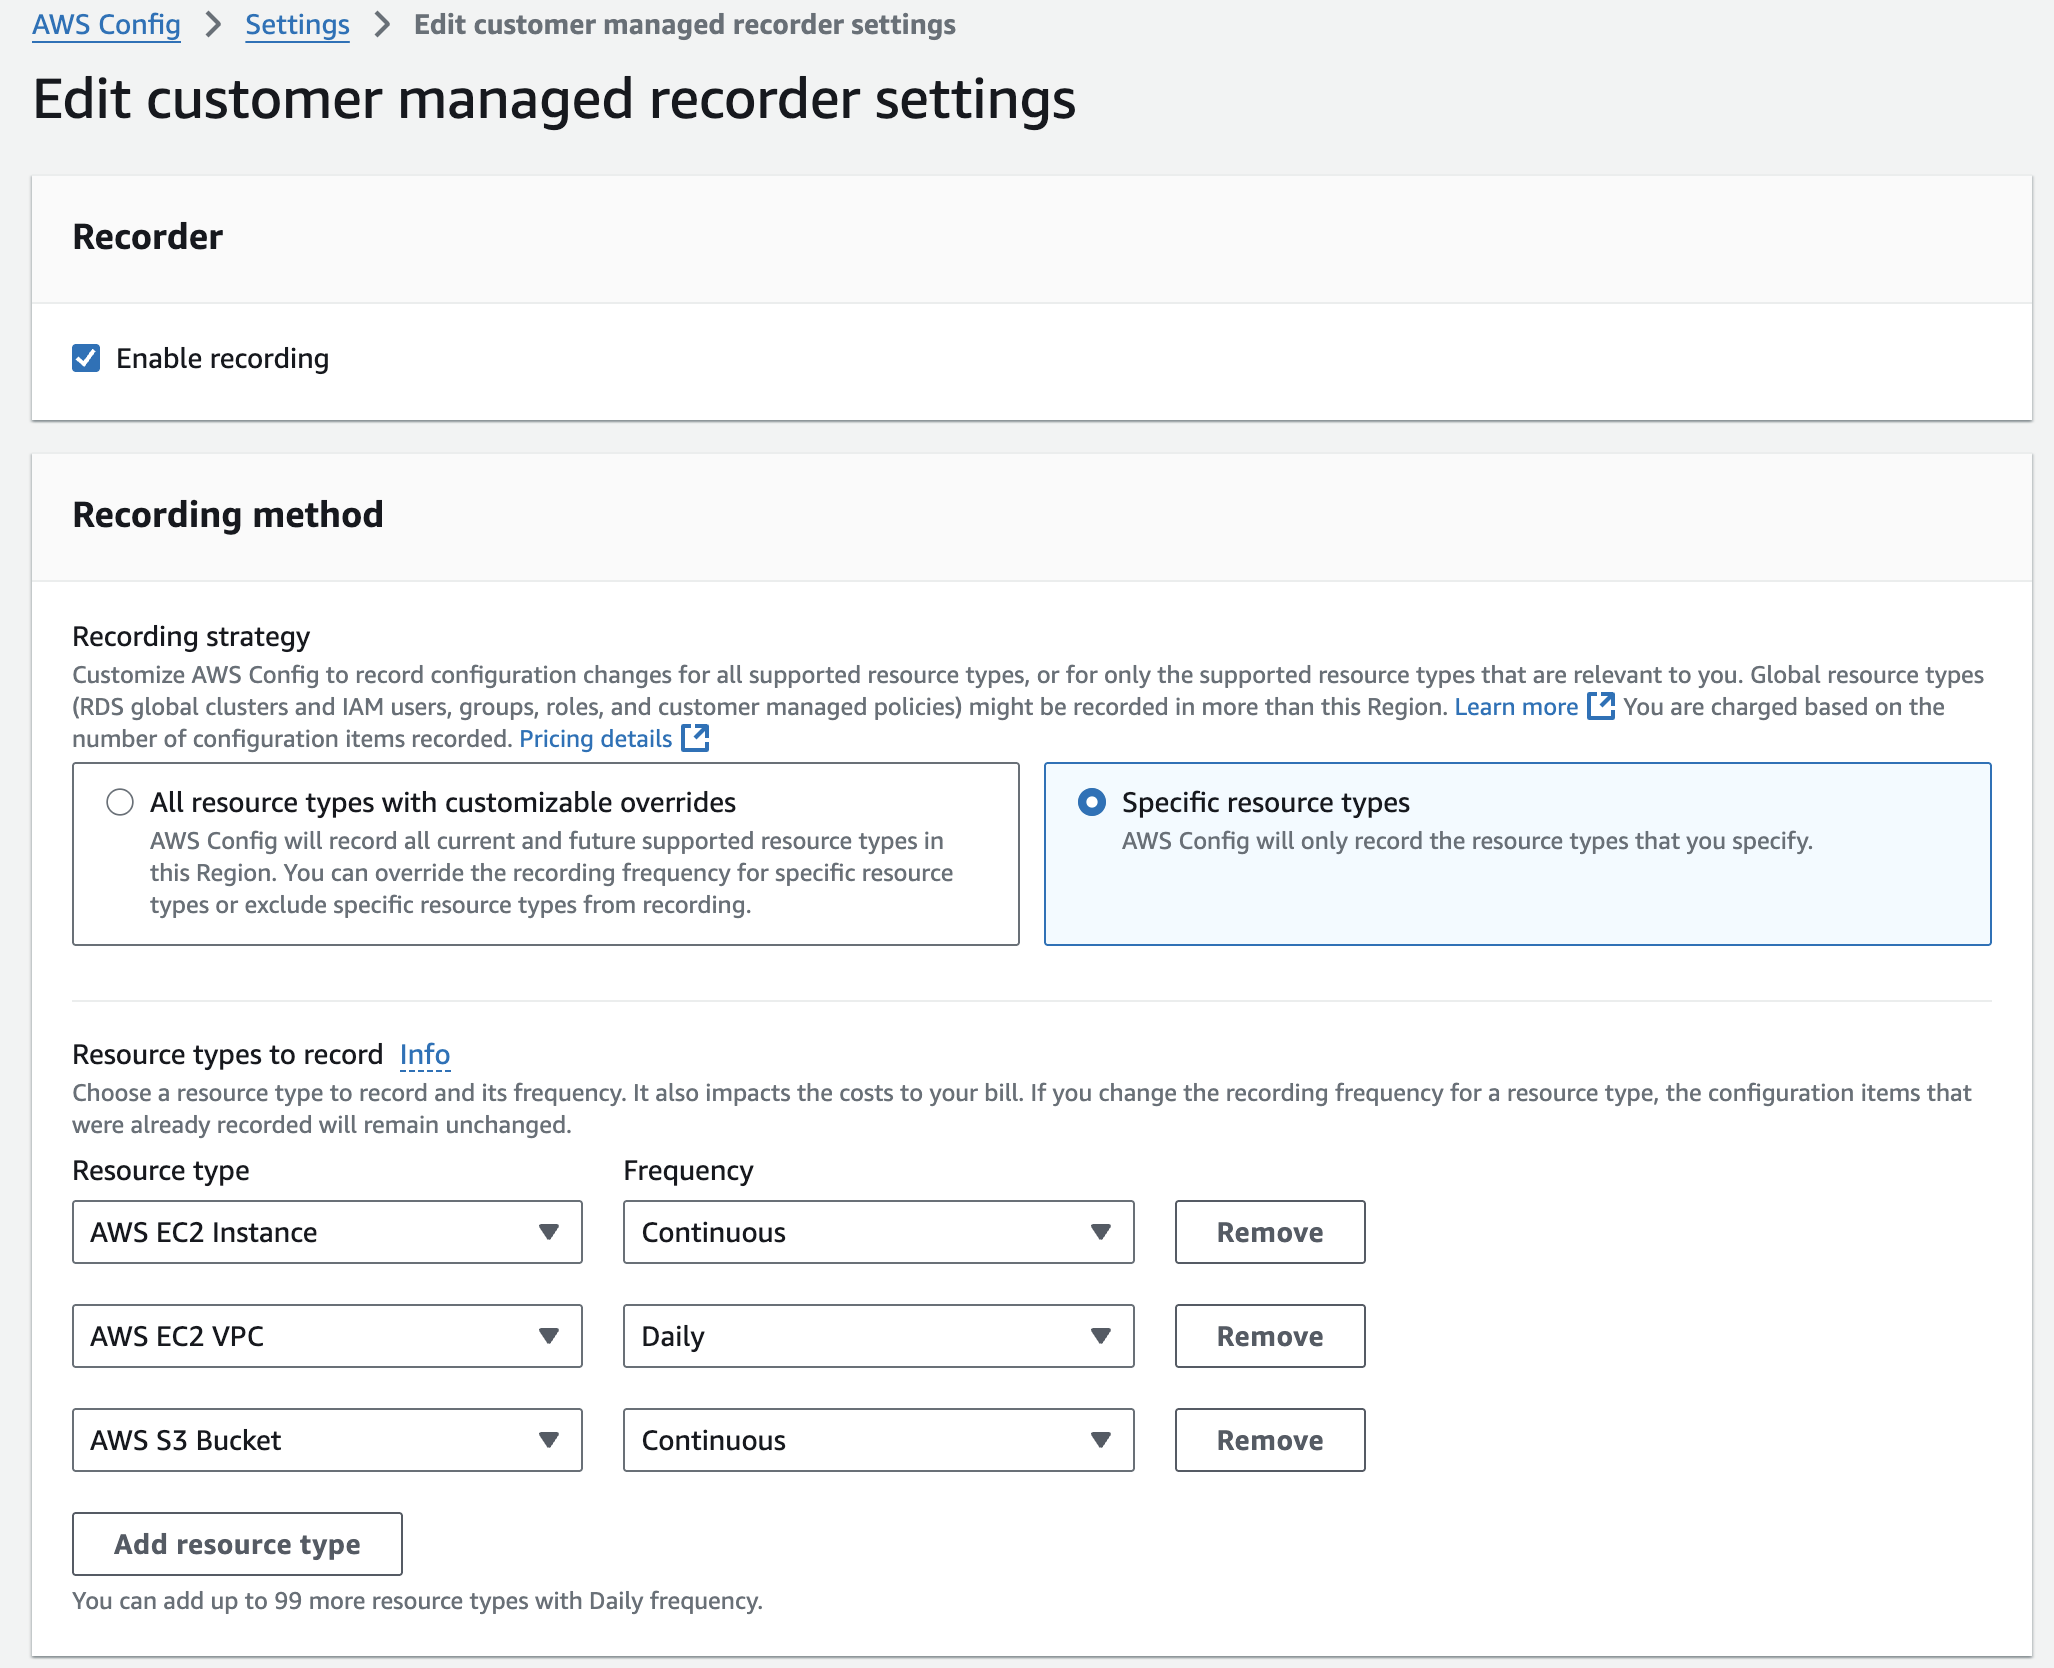This screenshot has width=2054, height=1668.
Task: Select Specific resource types radio option
Action: (x=1092, y=802)
